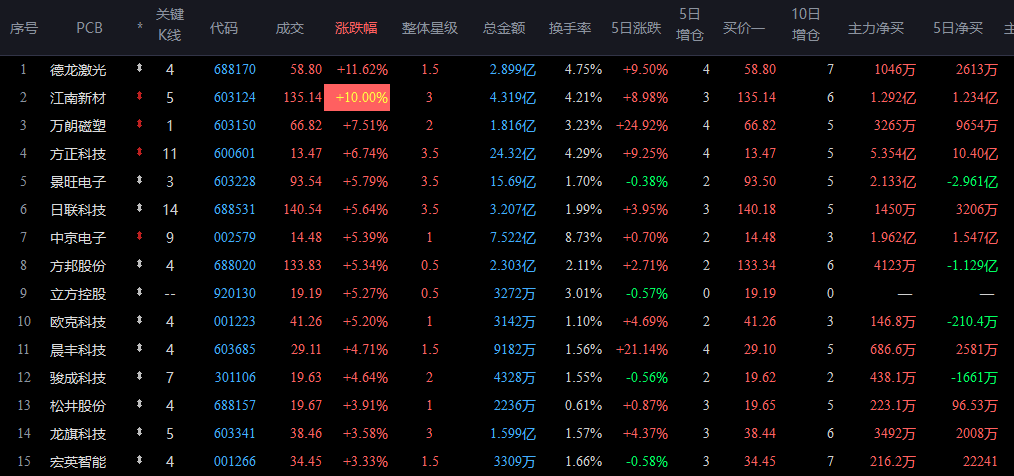The width and height of the screenshot is (1014, 476).
Task: Click +11.62% change value
Action: [362, 70]
